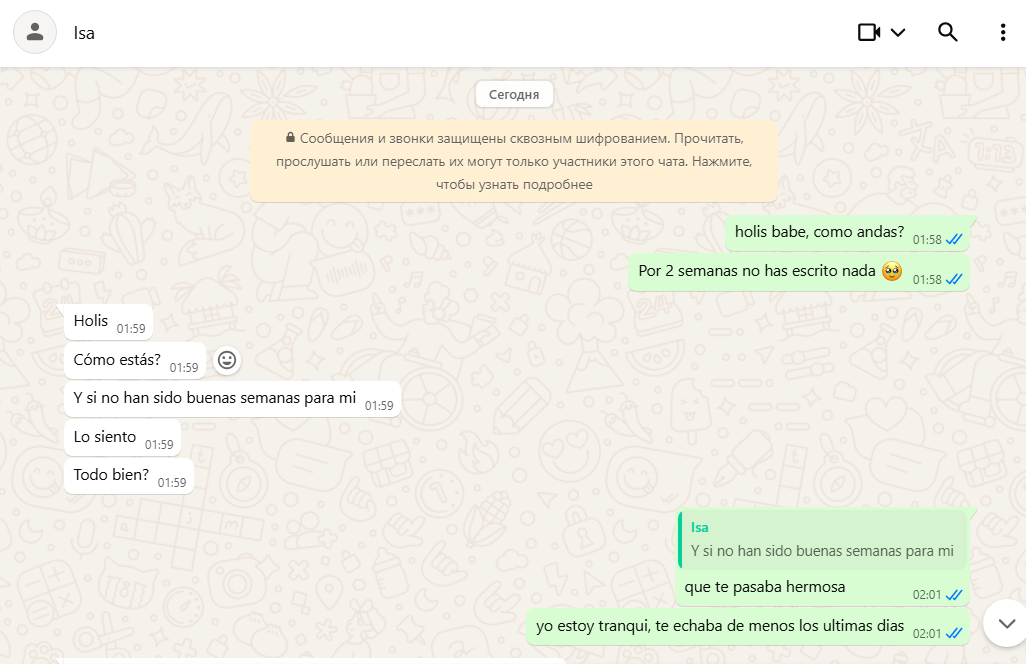Select the 'yo estoy tranqui' sent message
Viewport: 1026px width, 664px height.
pyautogui.click(x=748, y=627)
